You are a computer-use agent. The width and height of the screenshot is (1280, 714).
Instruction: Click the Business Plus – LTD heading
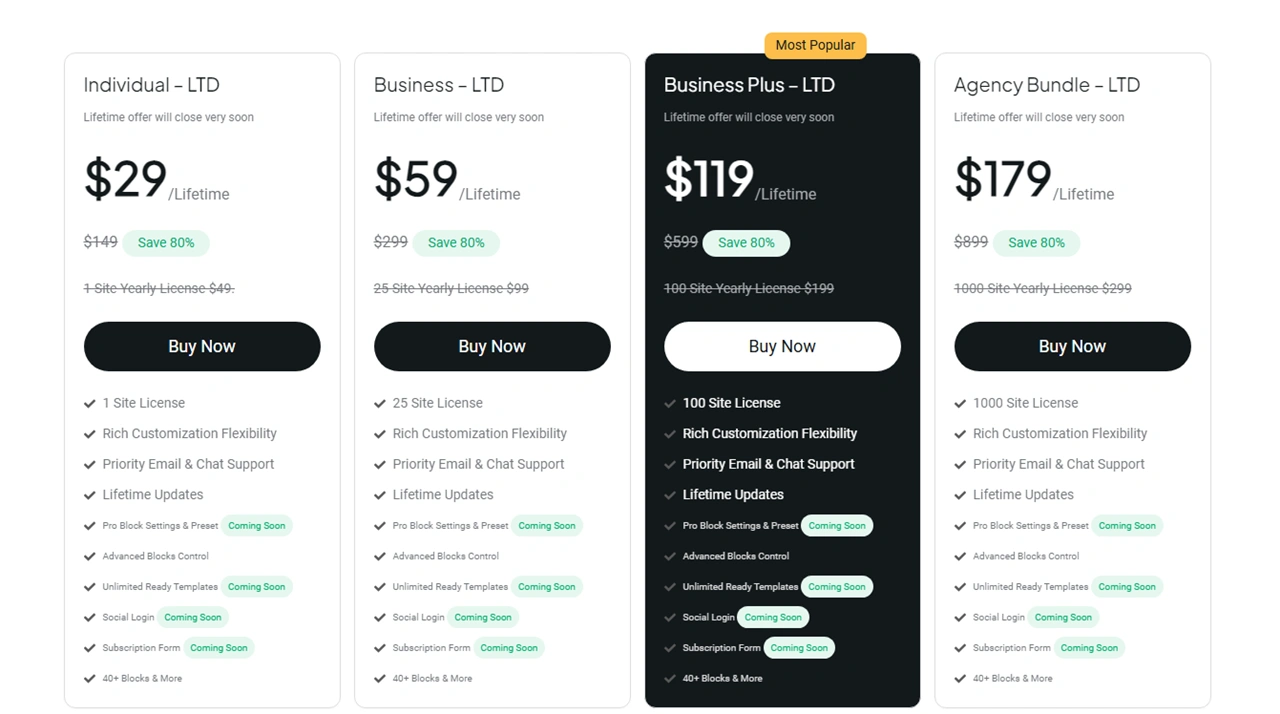pyautogui.click(x=749, y=85)
